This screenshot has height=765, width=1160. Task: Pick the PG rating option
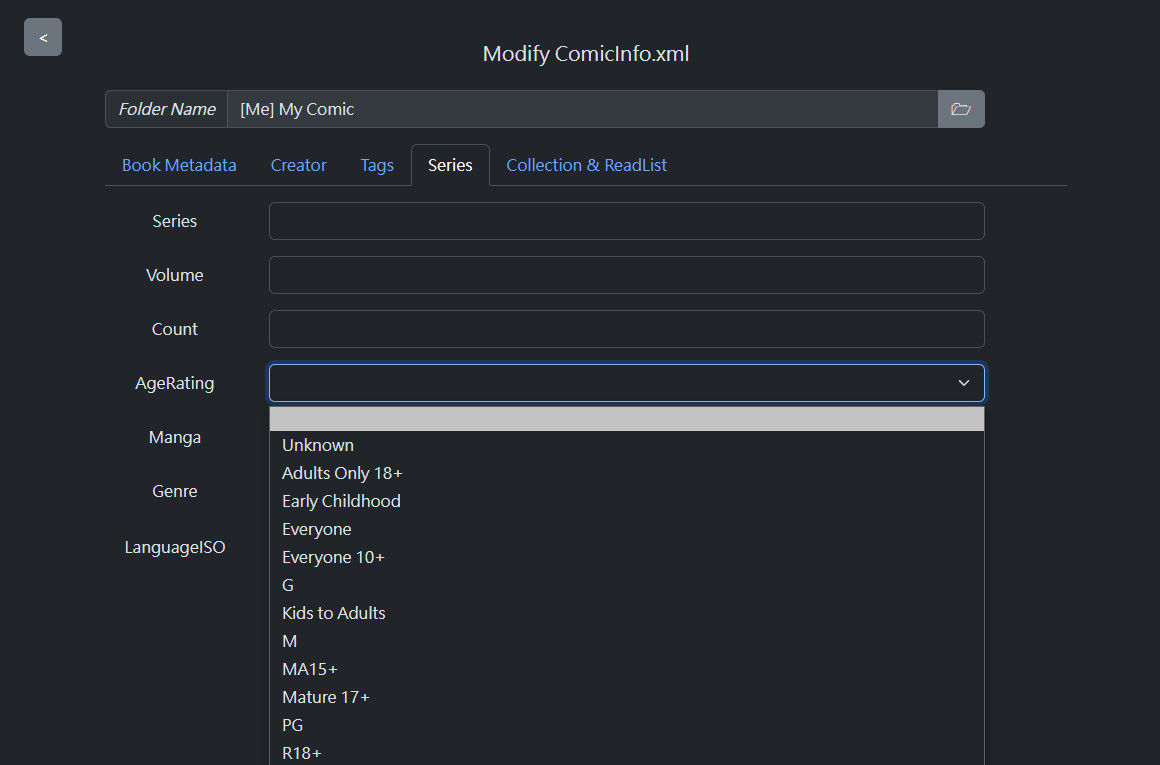[x=627, y=725]
